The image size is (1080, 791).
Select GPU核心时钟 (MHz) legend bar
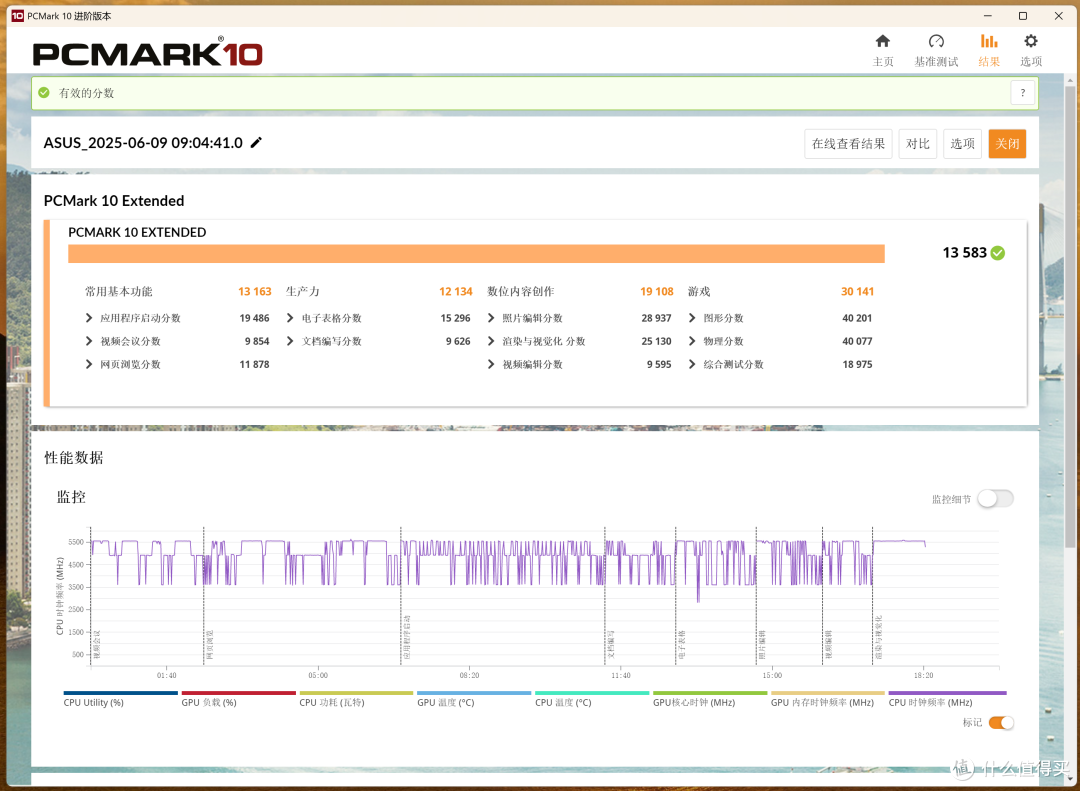click(x=709, y=693)
